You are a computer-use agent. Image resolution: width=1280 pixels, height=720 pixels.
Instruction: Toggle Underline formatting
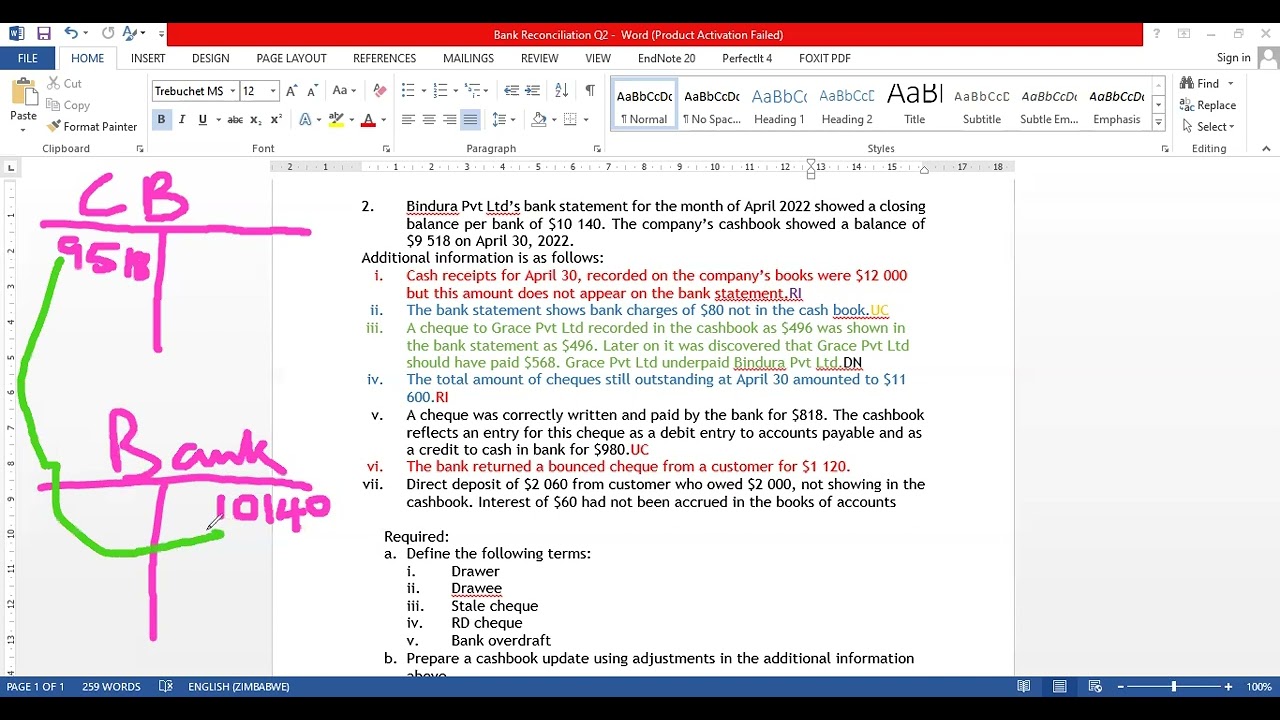tap(203, 120)
